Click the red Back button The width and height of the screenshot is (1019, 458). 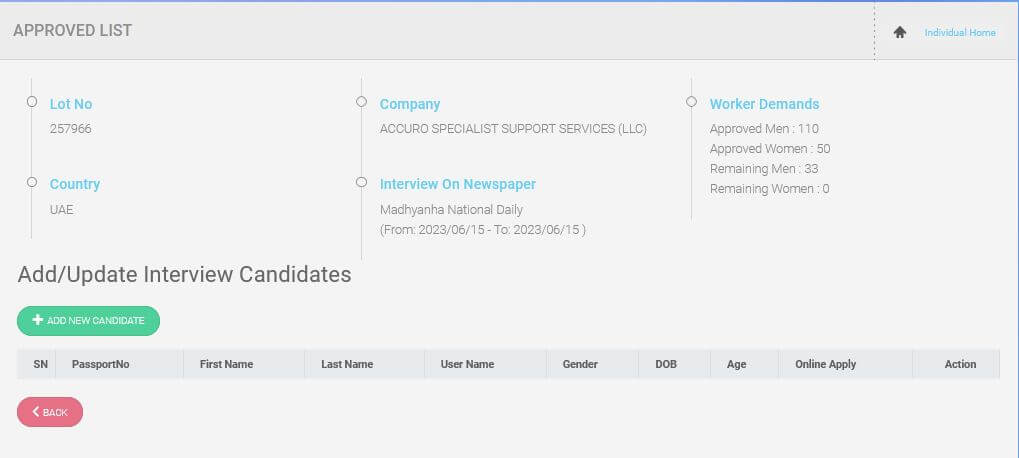[50, 412]
